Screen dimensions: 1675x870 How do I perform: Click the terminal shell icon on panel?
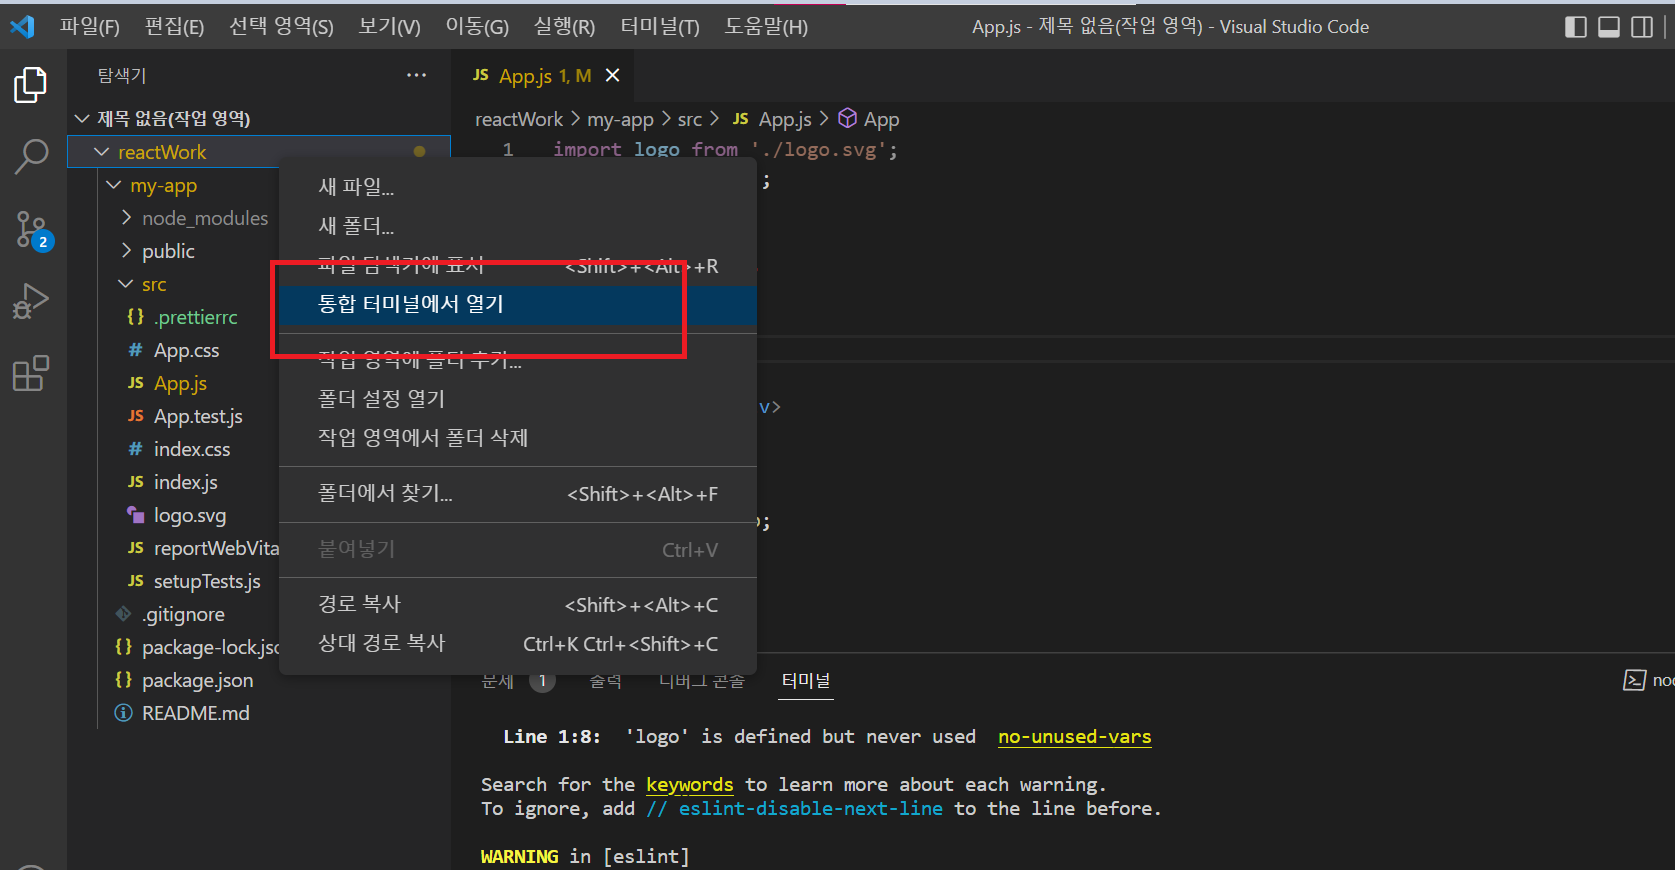tap(1634, 680)
